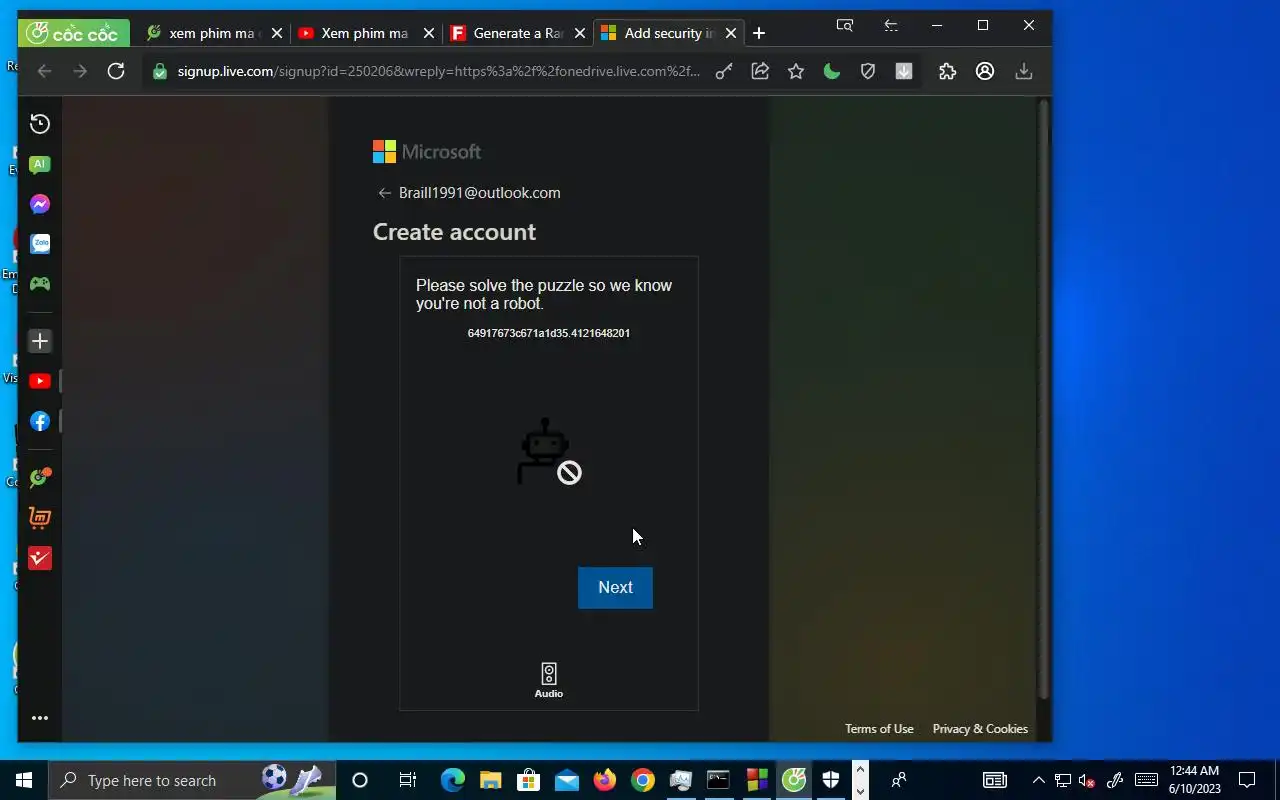Viewport: 1280px width, 800px height.
Task: Open Mail app from taskbar
Action: point(567,780)
